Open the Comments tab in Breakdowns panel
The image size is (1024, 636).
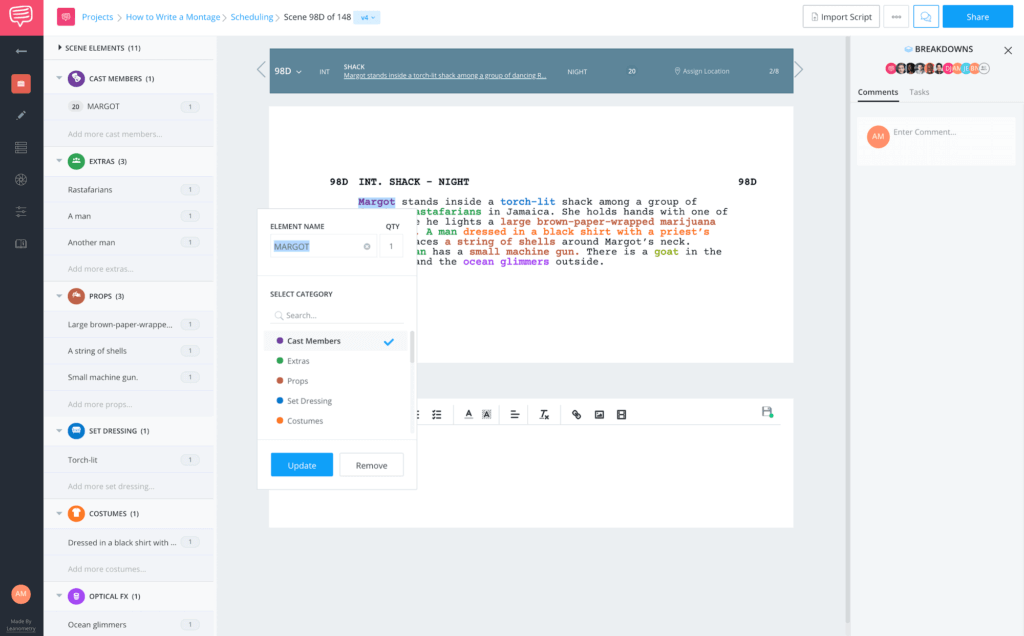click(x=877, y=92)
